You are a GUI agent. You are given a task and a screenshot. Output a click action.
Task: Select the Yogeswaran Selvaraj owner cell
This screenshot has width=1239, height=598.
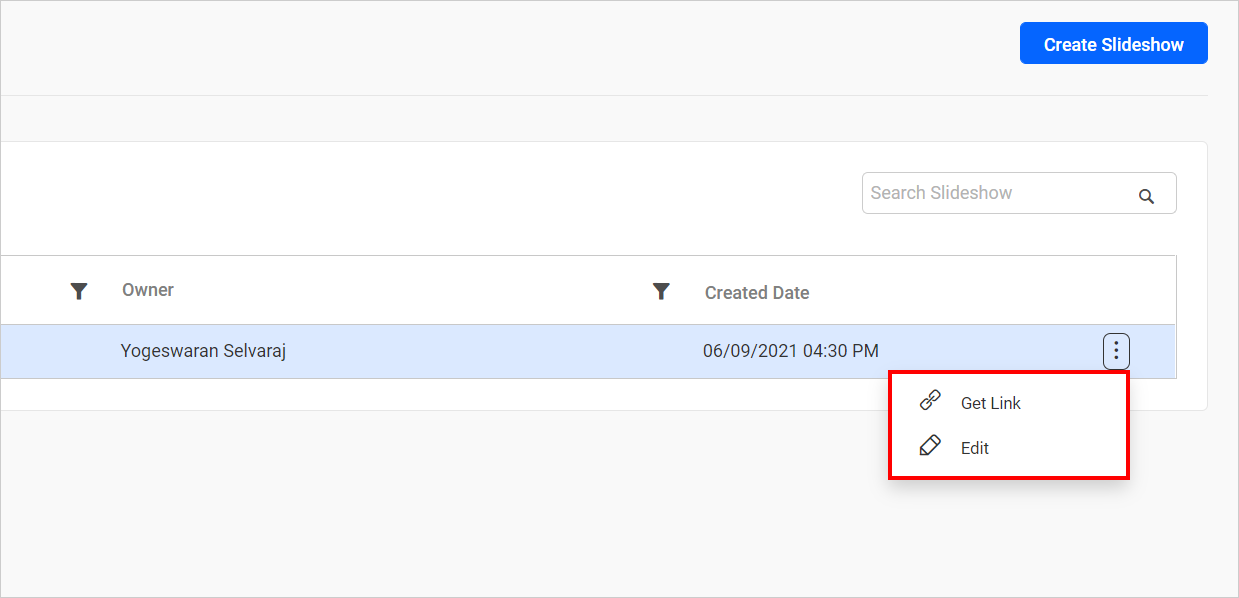point(203,351)
